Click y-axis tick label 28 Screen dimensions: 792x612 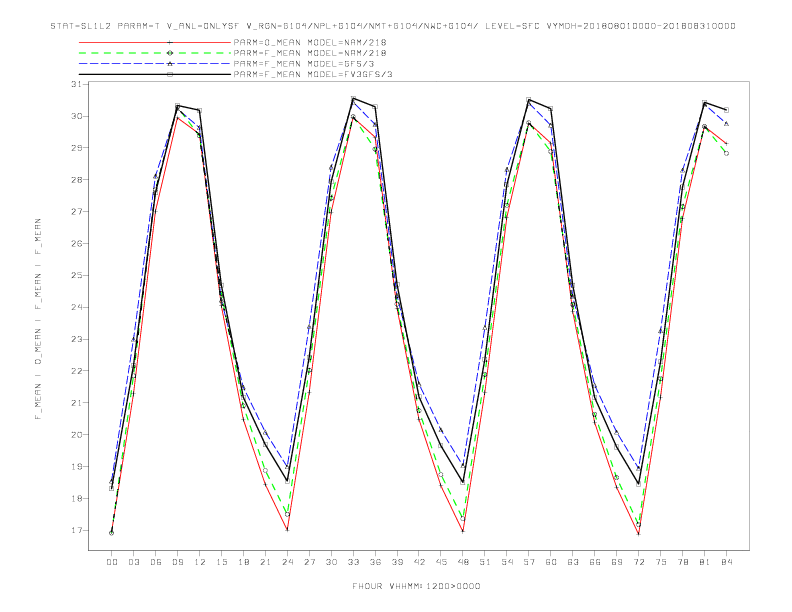pos(76,180)
